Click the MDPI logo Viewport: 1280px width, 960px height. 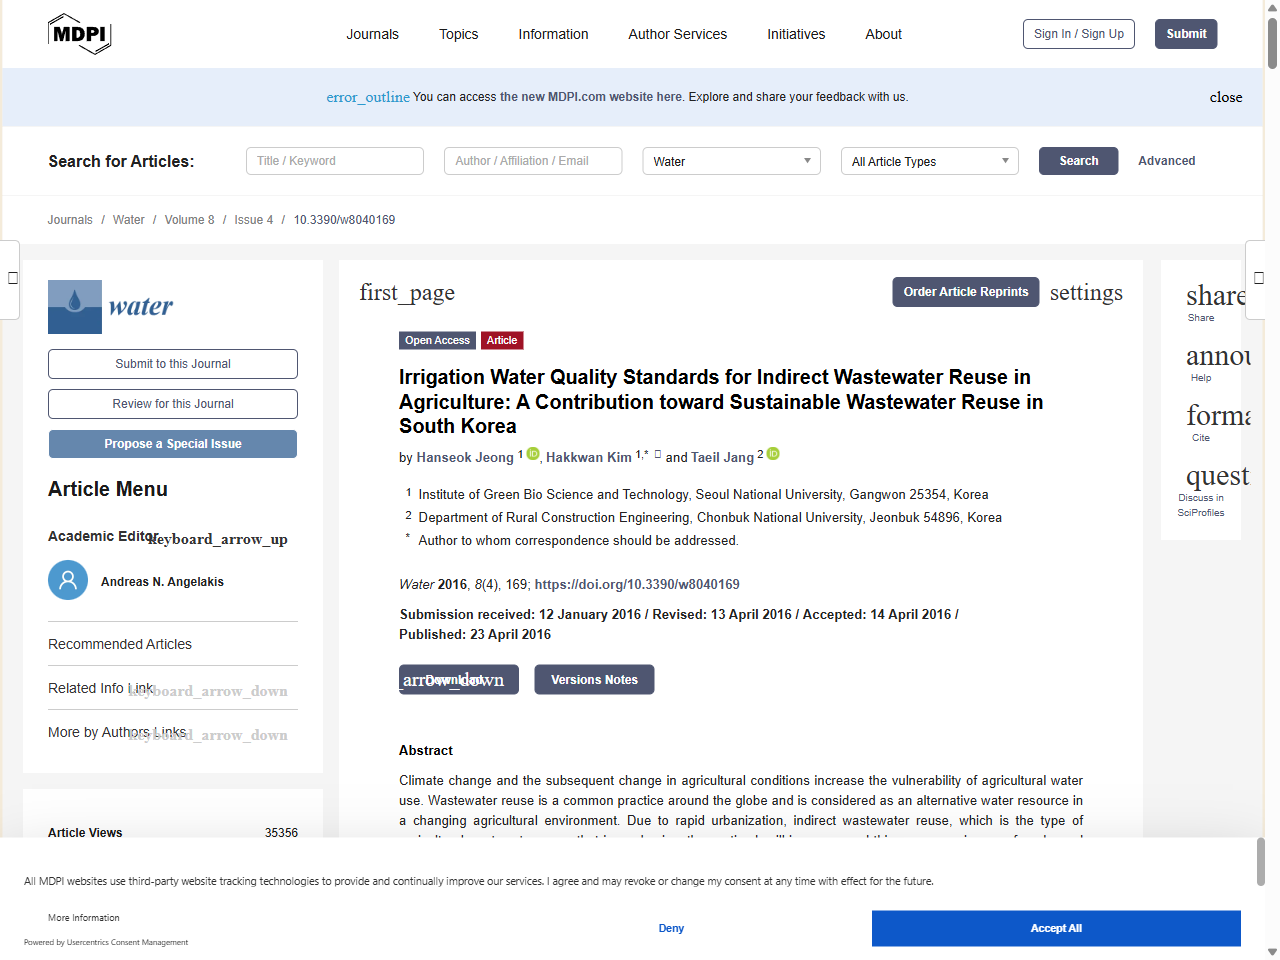pyautogui.click(x=79, y=34)
